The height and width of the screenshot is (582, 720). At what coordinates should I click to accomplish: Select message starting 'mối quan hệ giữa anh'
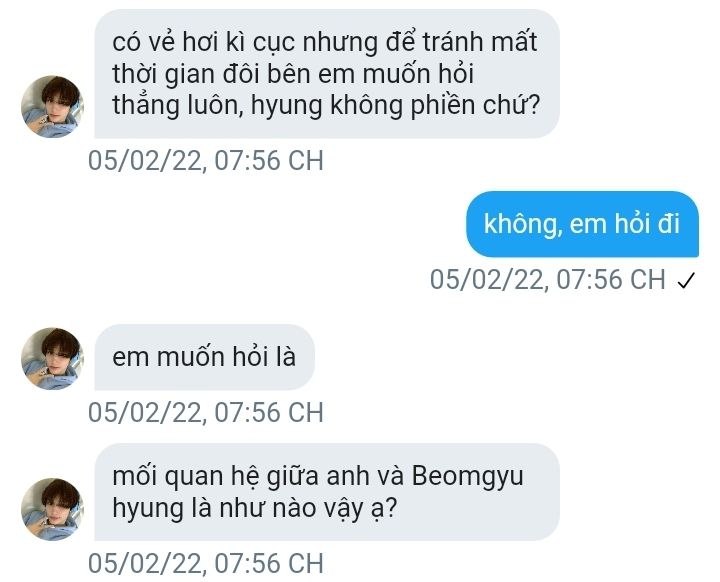point(327,492)
